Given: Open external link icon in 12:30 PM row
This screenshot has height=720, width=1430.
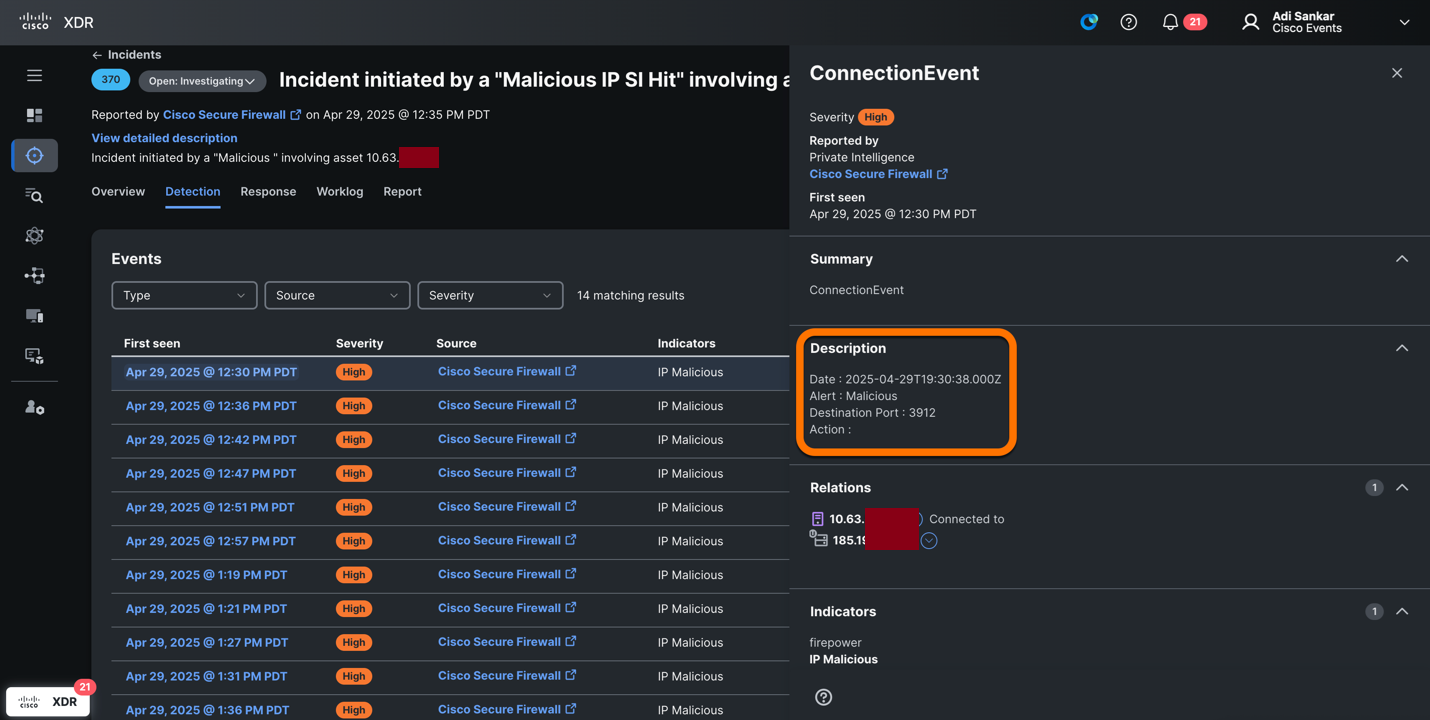Looking at the screenshot, I should (x=571, y=371).
